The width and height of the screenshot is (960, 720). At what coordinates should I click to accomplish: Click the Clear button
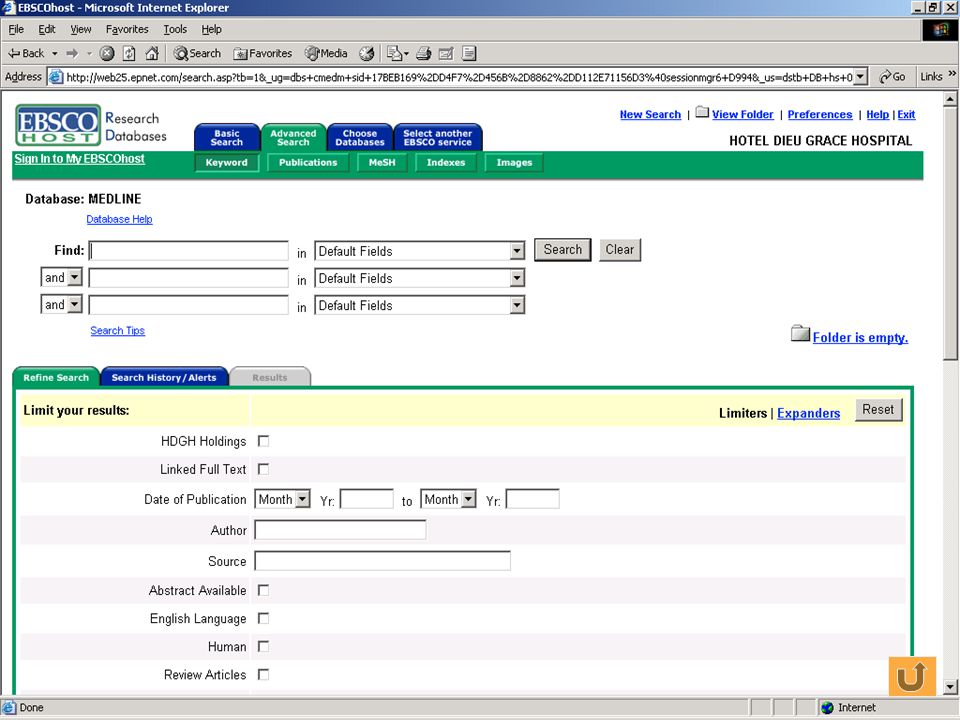click(620, 250)
